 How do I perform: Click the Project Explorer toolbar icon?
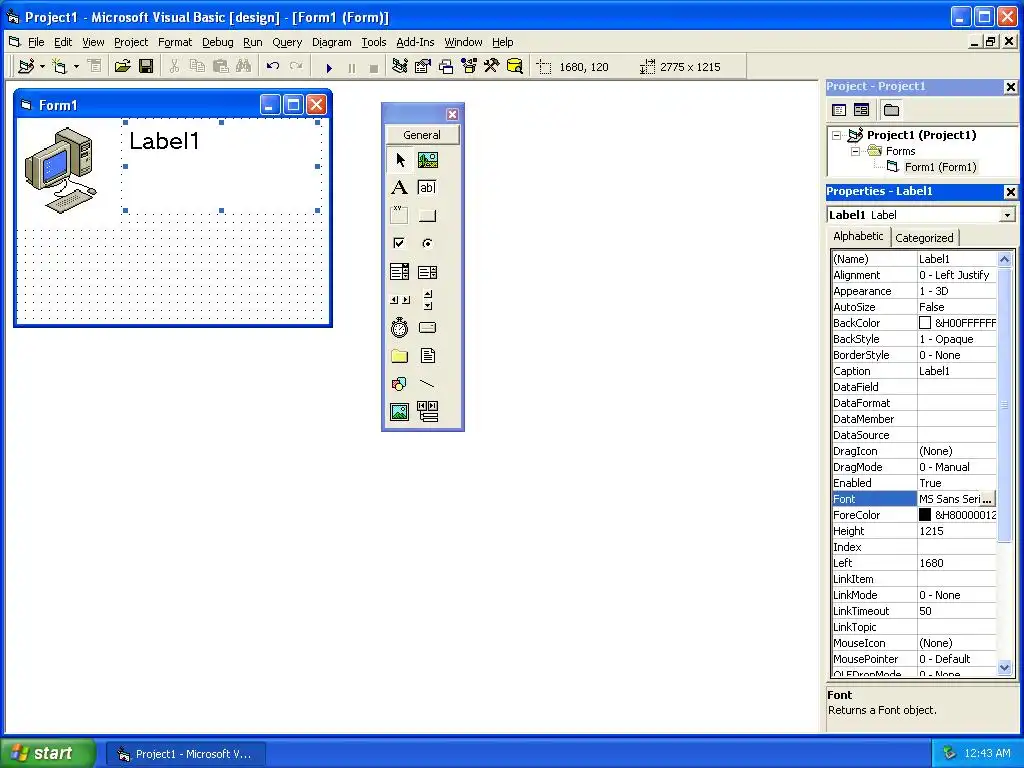tap(400, 67)
